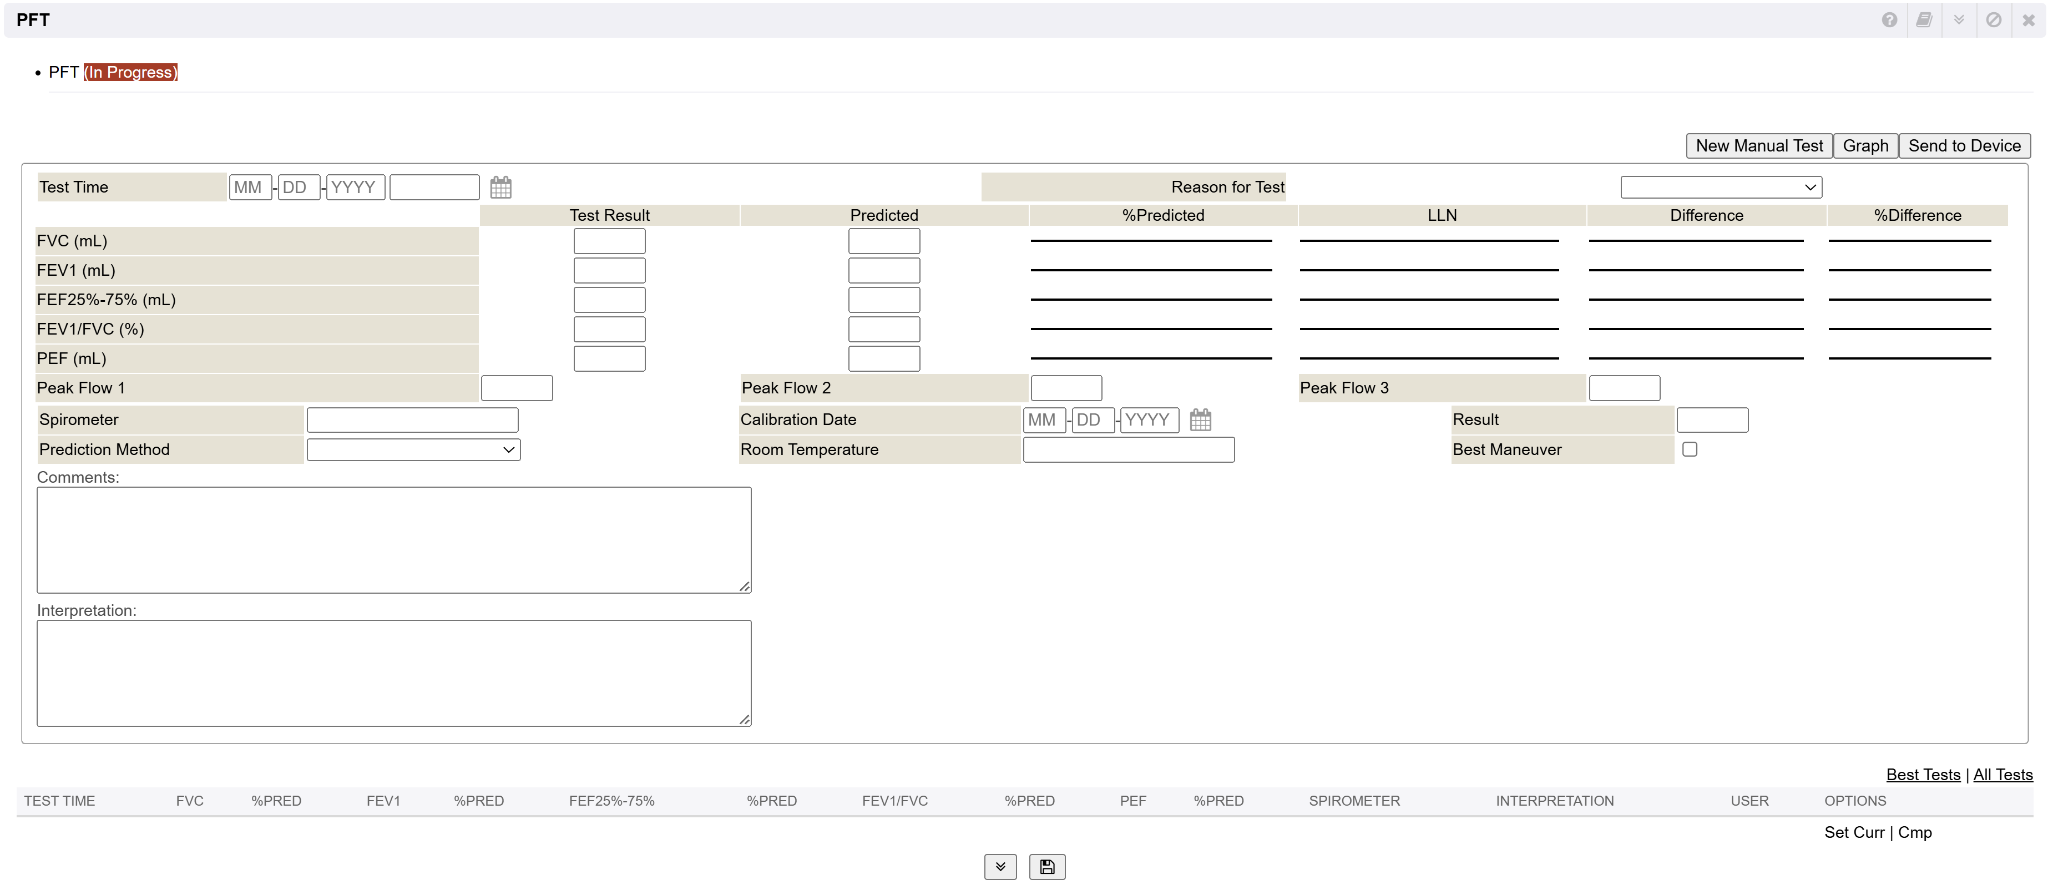Screen dimensions: 2048x883
Task: Click the Spirometer text field
Action: click(412, 420)
